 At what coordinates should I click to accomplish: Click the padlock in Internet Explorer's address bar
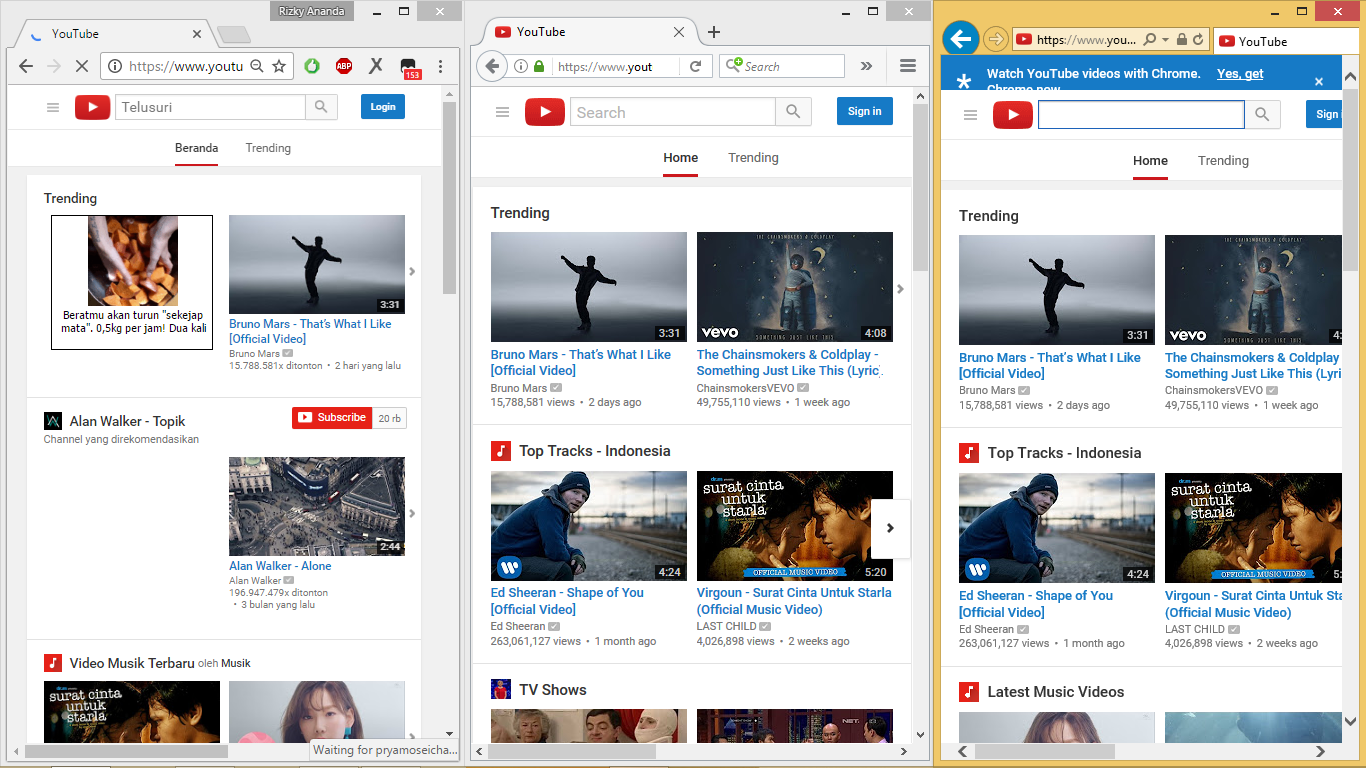1182,40
